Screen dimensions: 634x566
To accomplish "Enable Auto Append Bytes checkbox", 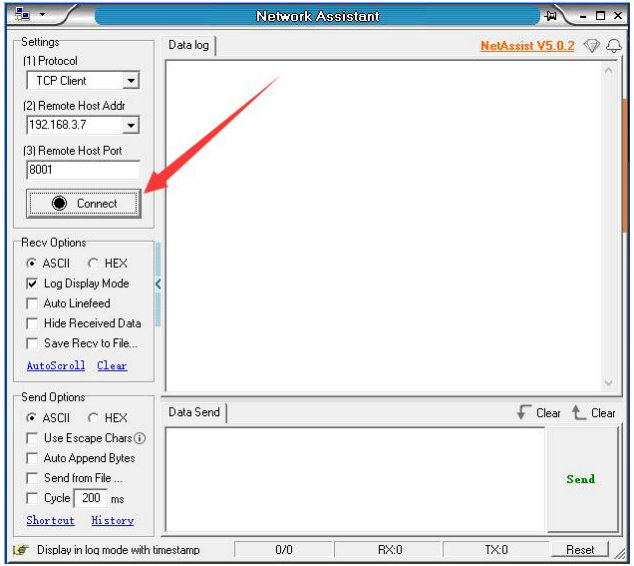I will [33, 458].
